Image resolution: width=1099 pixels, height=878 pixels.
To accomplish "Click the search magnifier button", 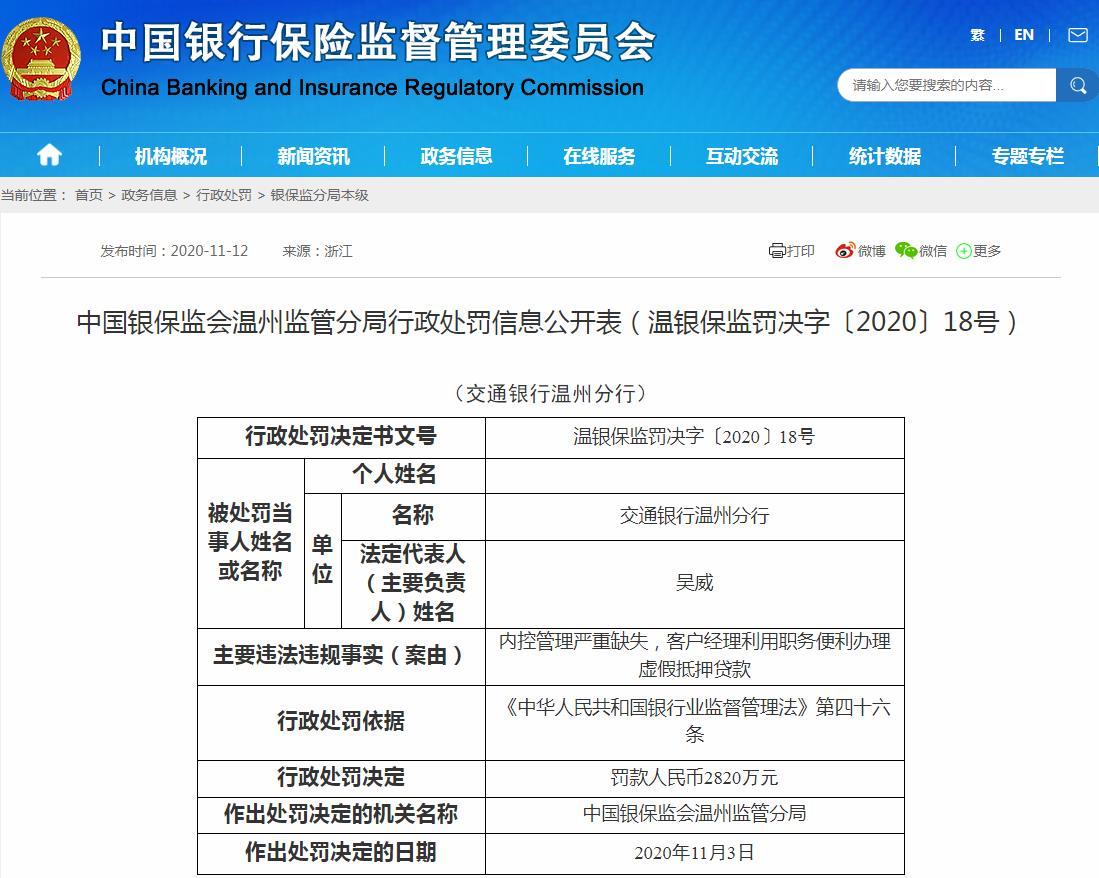I will (1077, 85).
